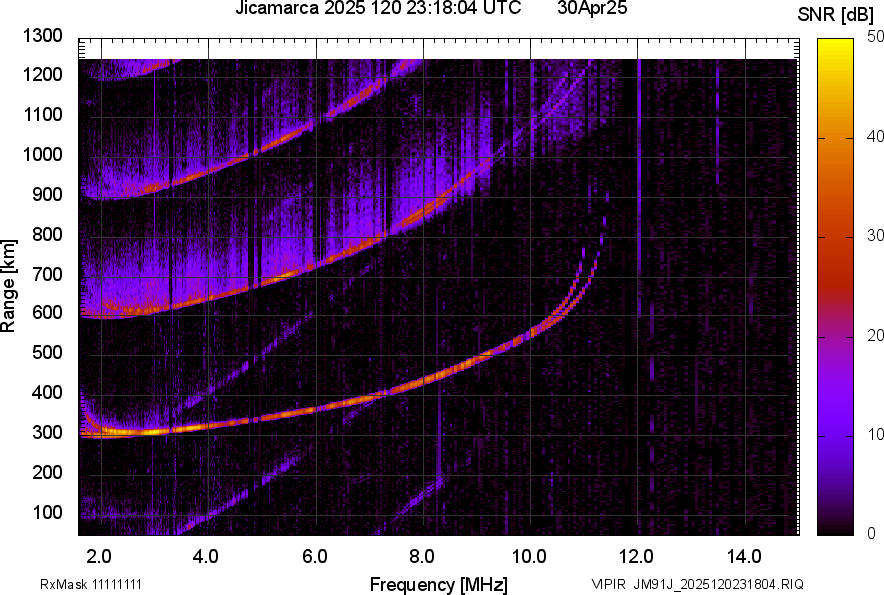Click the 600 range tick label
The width and height of the screenshot is (884, 595).
click(47, 313)
